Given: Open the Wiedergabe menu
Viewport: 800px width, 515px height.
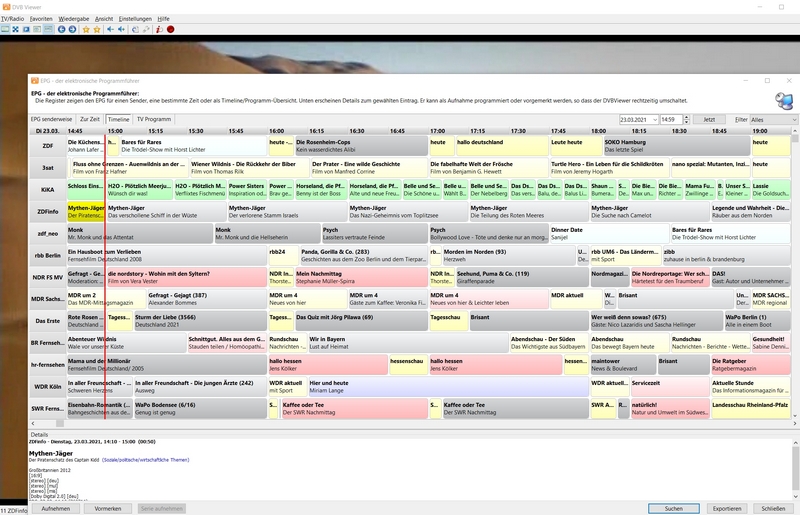Looking at the screenshot, I should [x=73, y=18].
